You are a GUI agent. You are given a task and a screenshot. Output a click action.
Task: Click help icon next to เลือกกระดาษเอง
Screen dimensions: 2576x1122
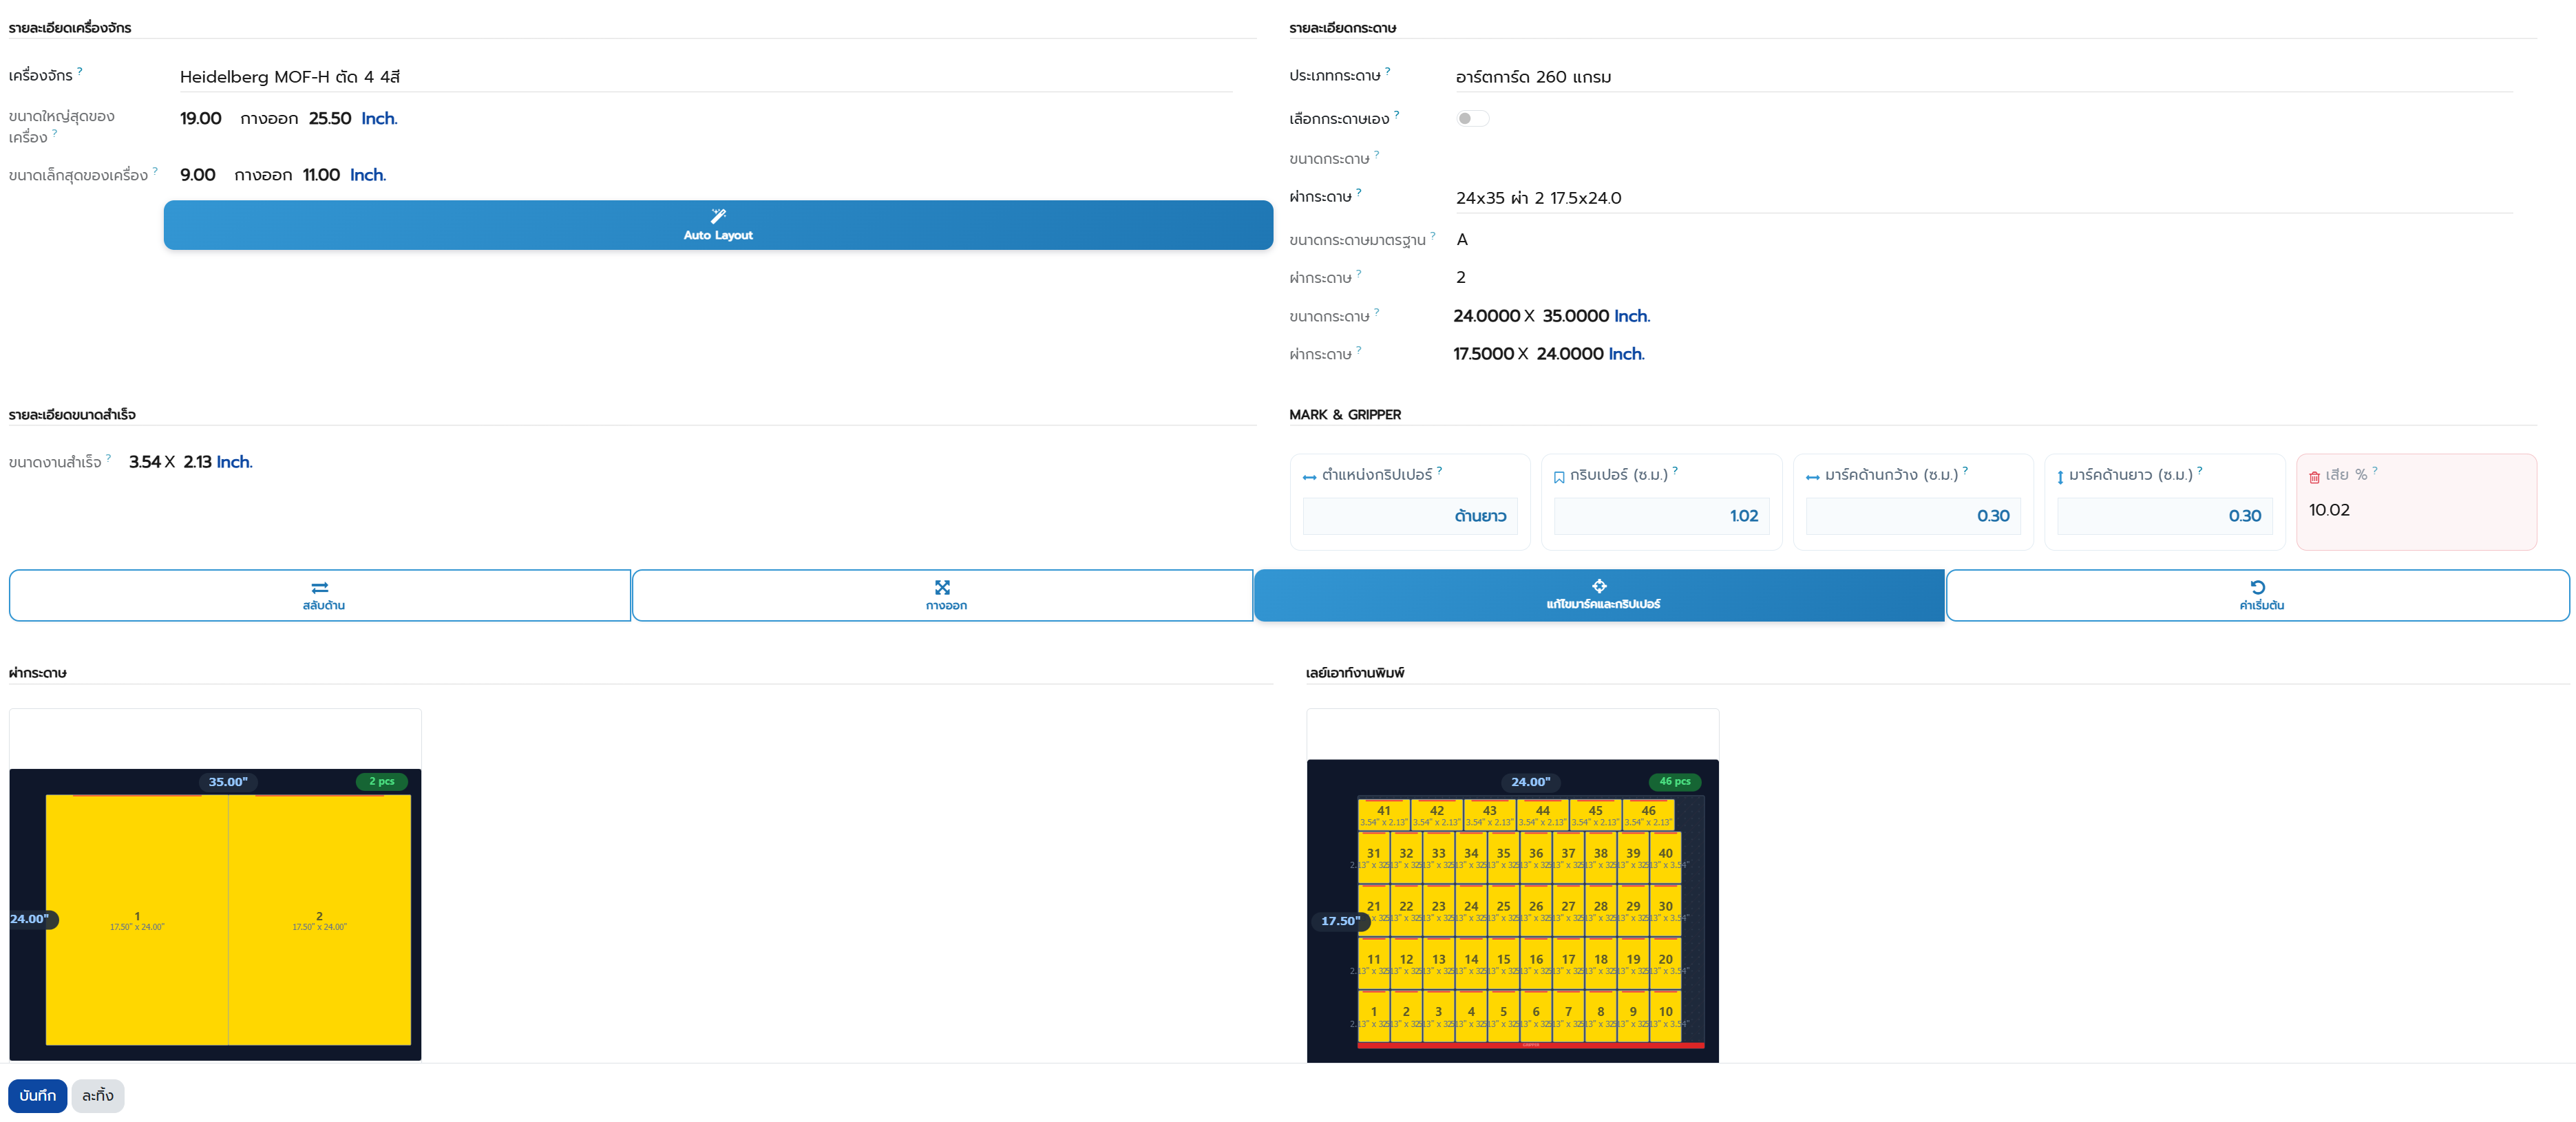tap(1397, 114)
